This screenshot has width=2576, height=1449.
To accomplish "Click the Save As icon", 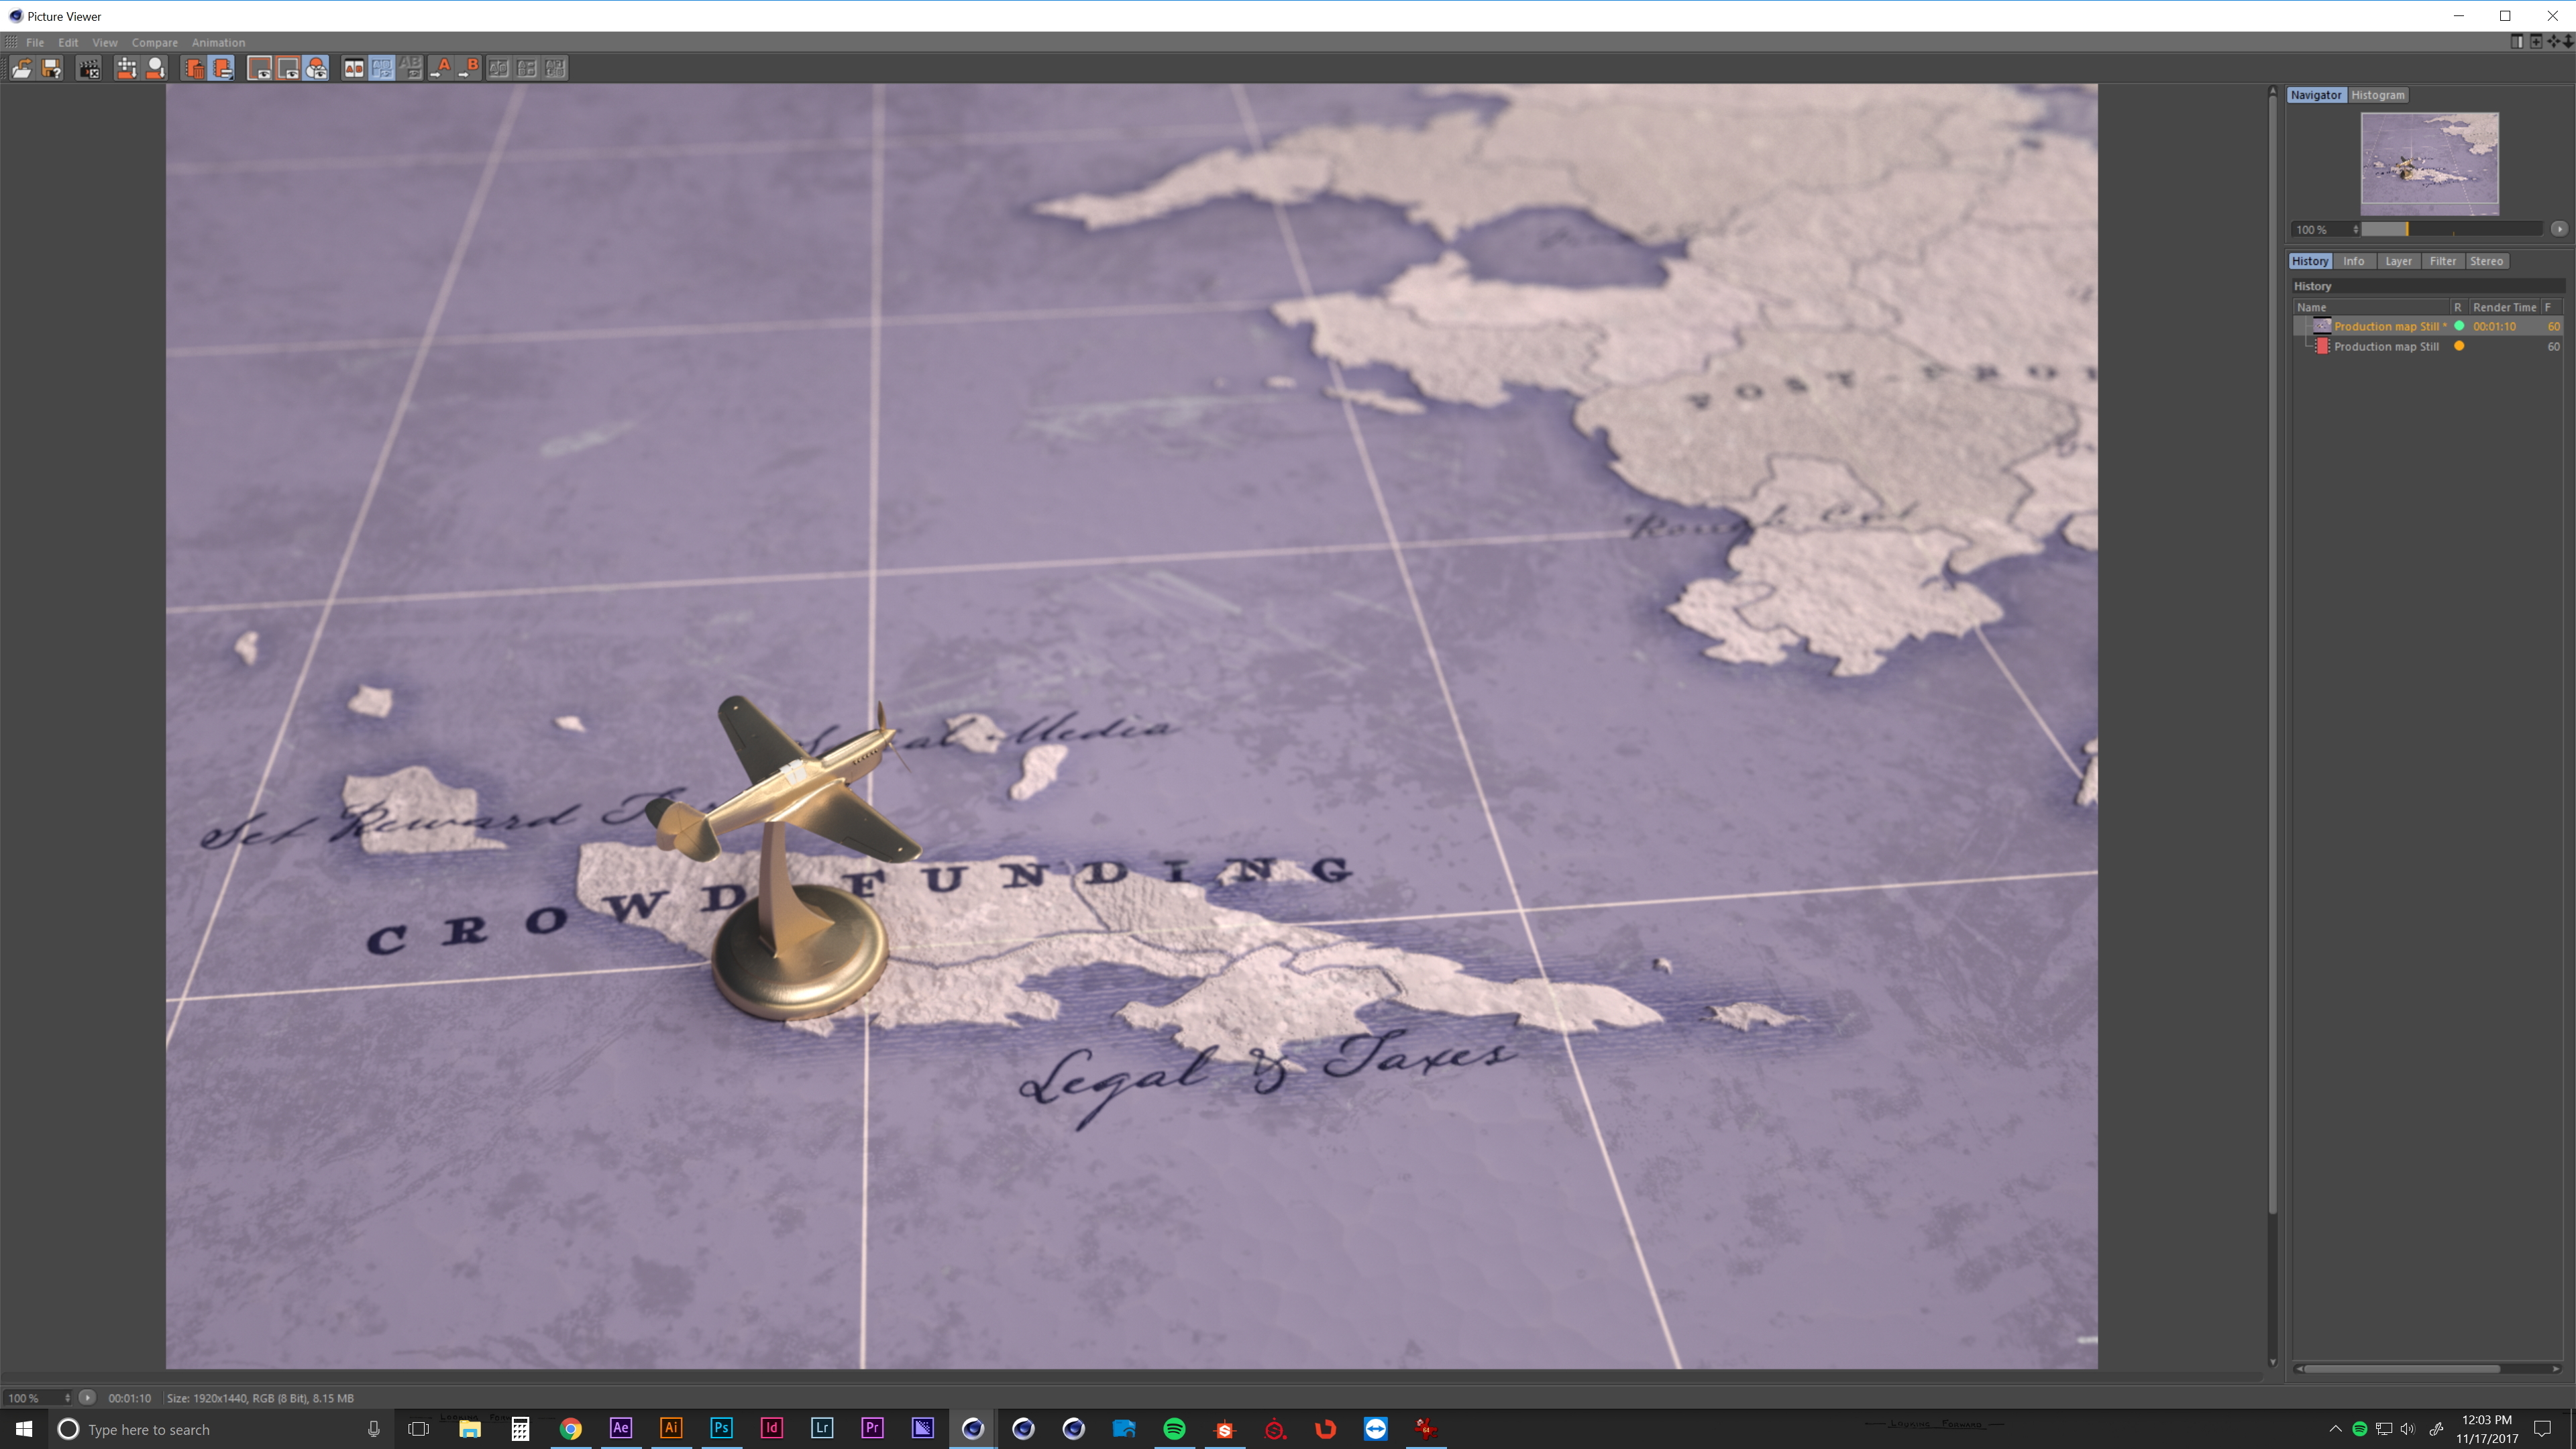I will pyautogui.click(x=51, y=68).
